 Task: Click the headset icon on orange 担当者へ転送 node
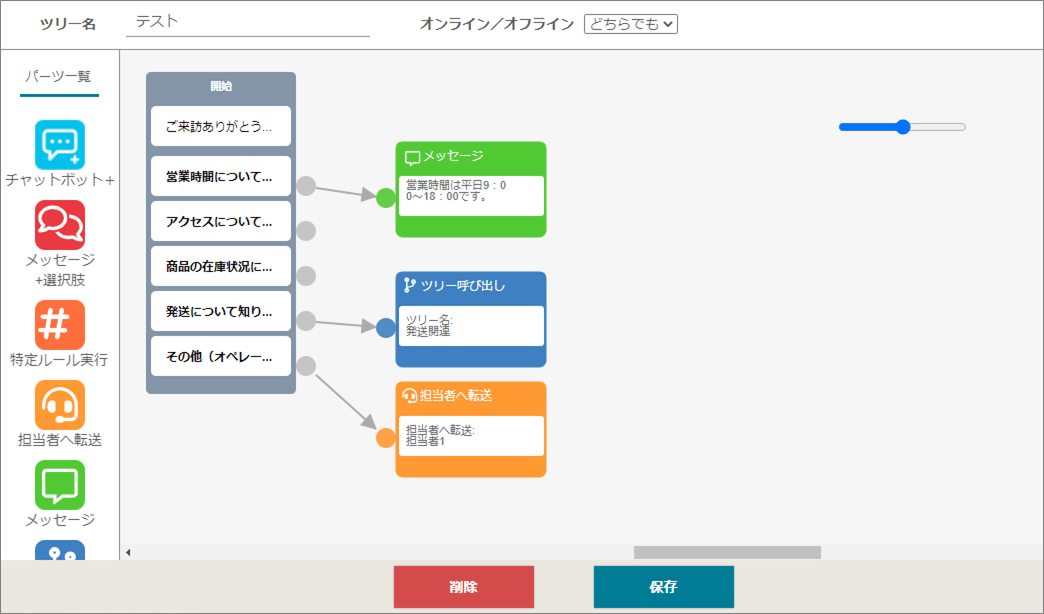pyautogui.click(x=410, y=396)
